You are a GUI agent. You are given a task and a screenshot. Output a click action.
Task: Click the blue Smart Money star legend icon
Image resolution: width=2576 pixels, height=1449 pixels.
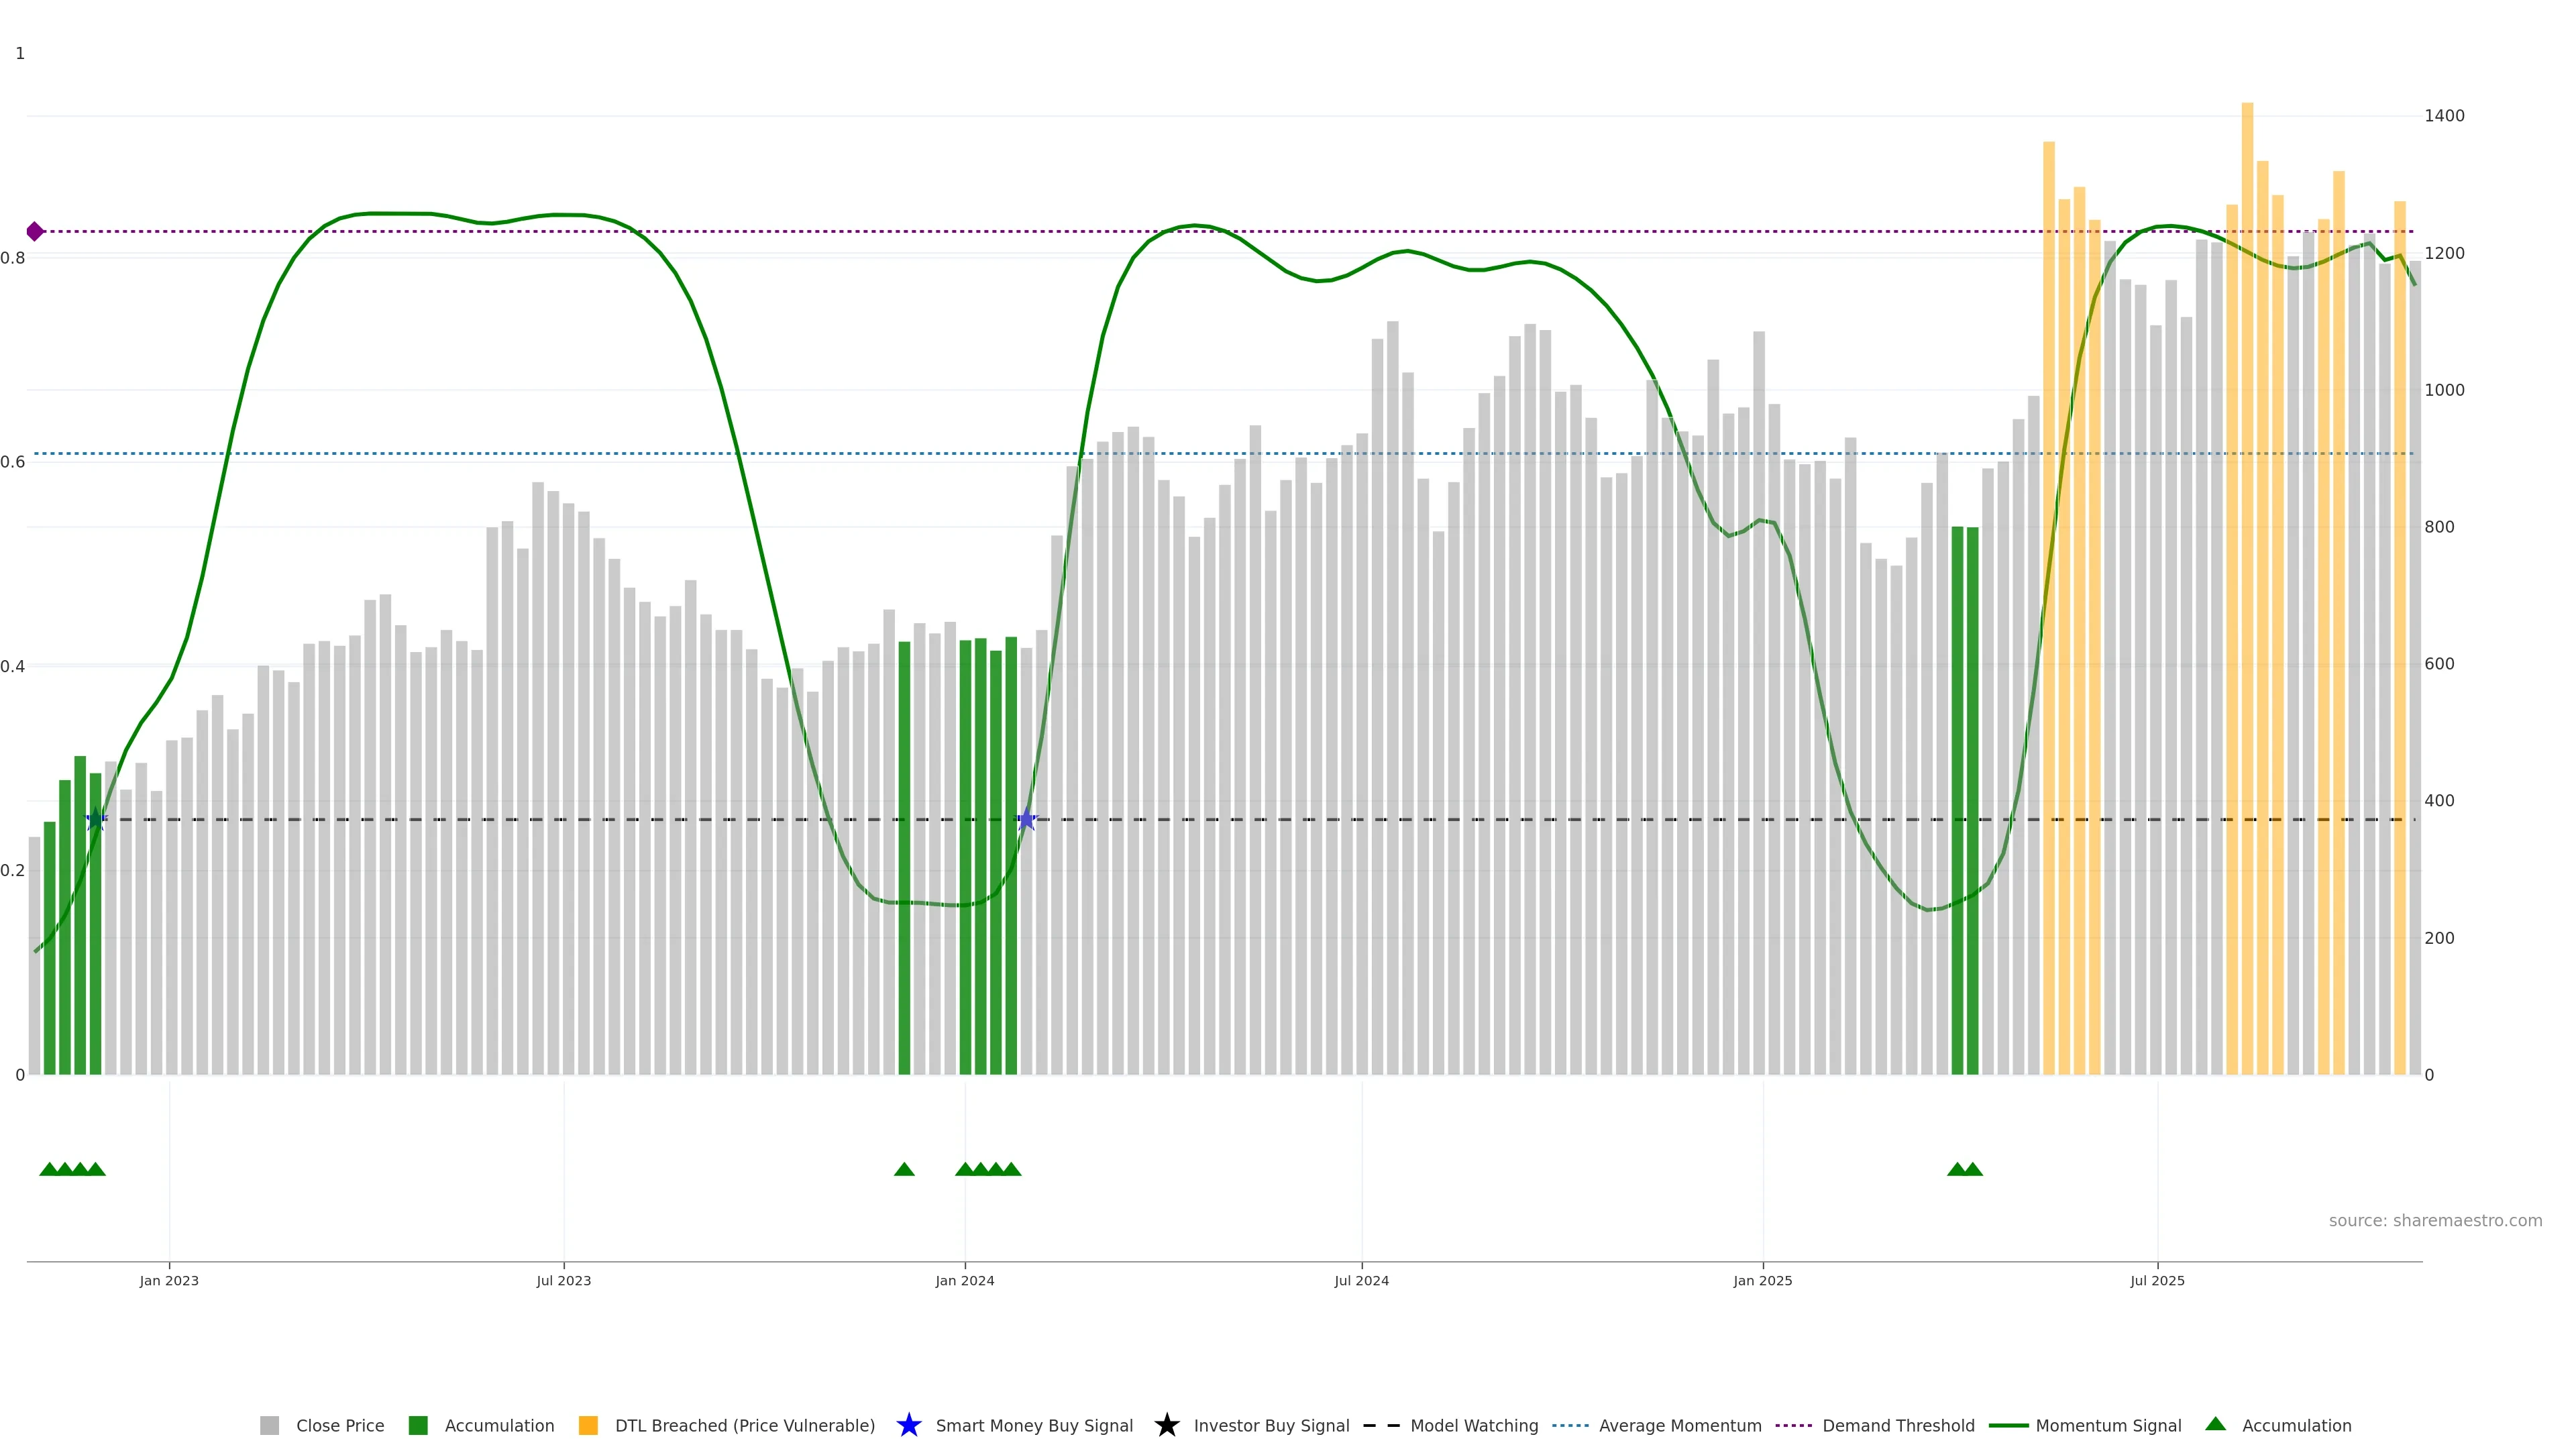pos(908,1425)
